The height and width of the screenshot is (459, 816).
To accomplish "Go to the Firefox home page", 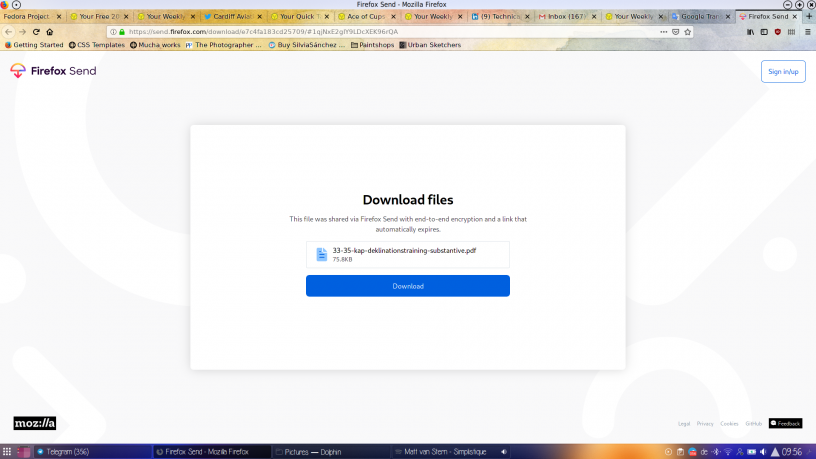I will (x=50, y=31).
